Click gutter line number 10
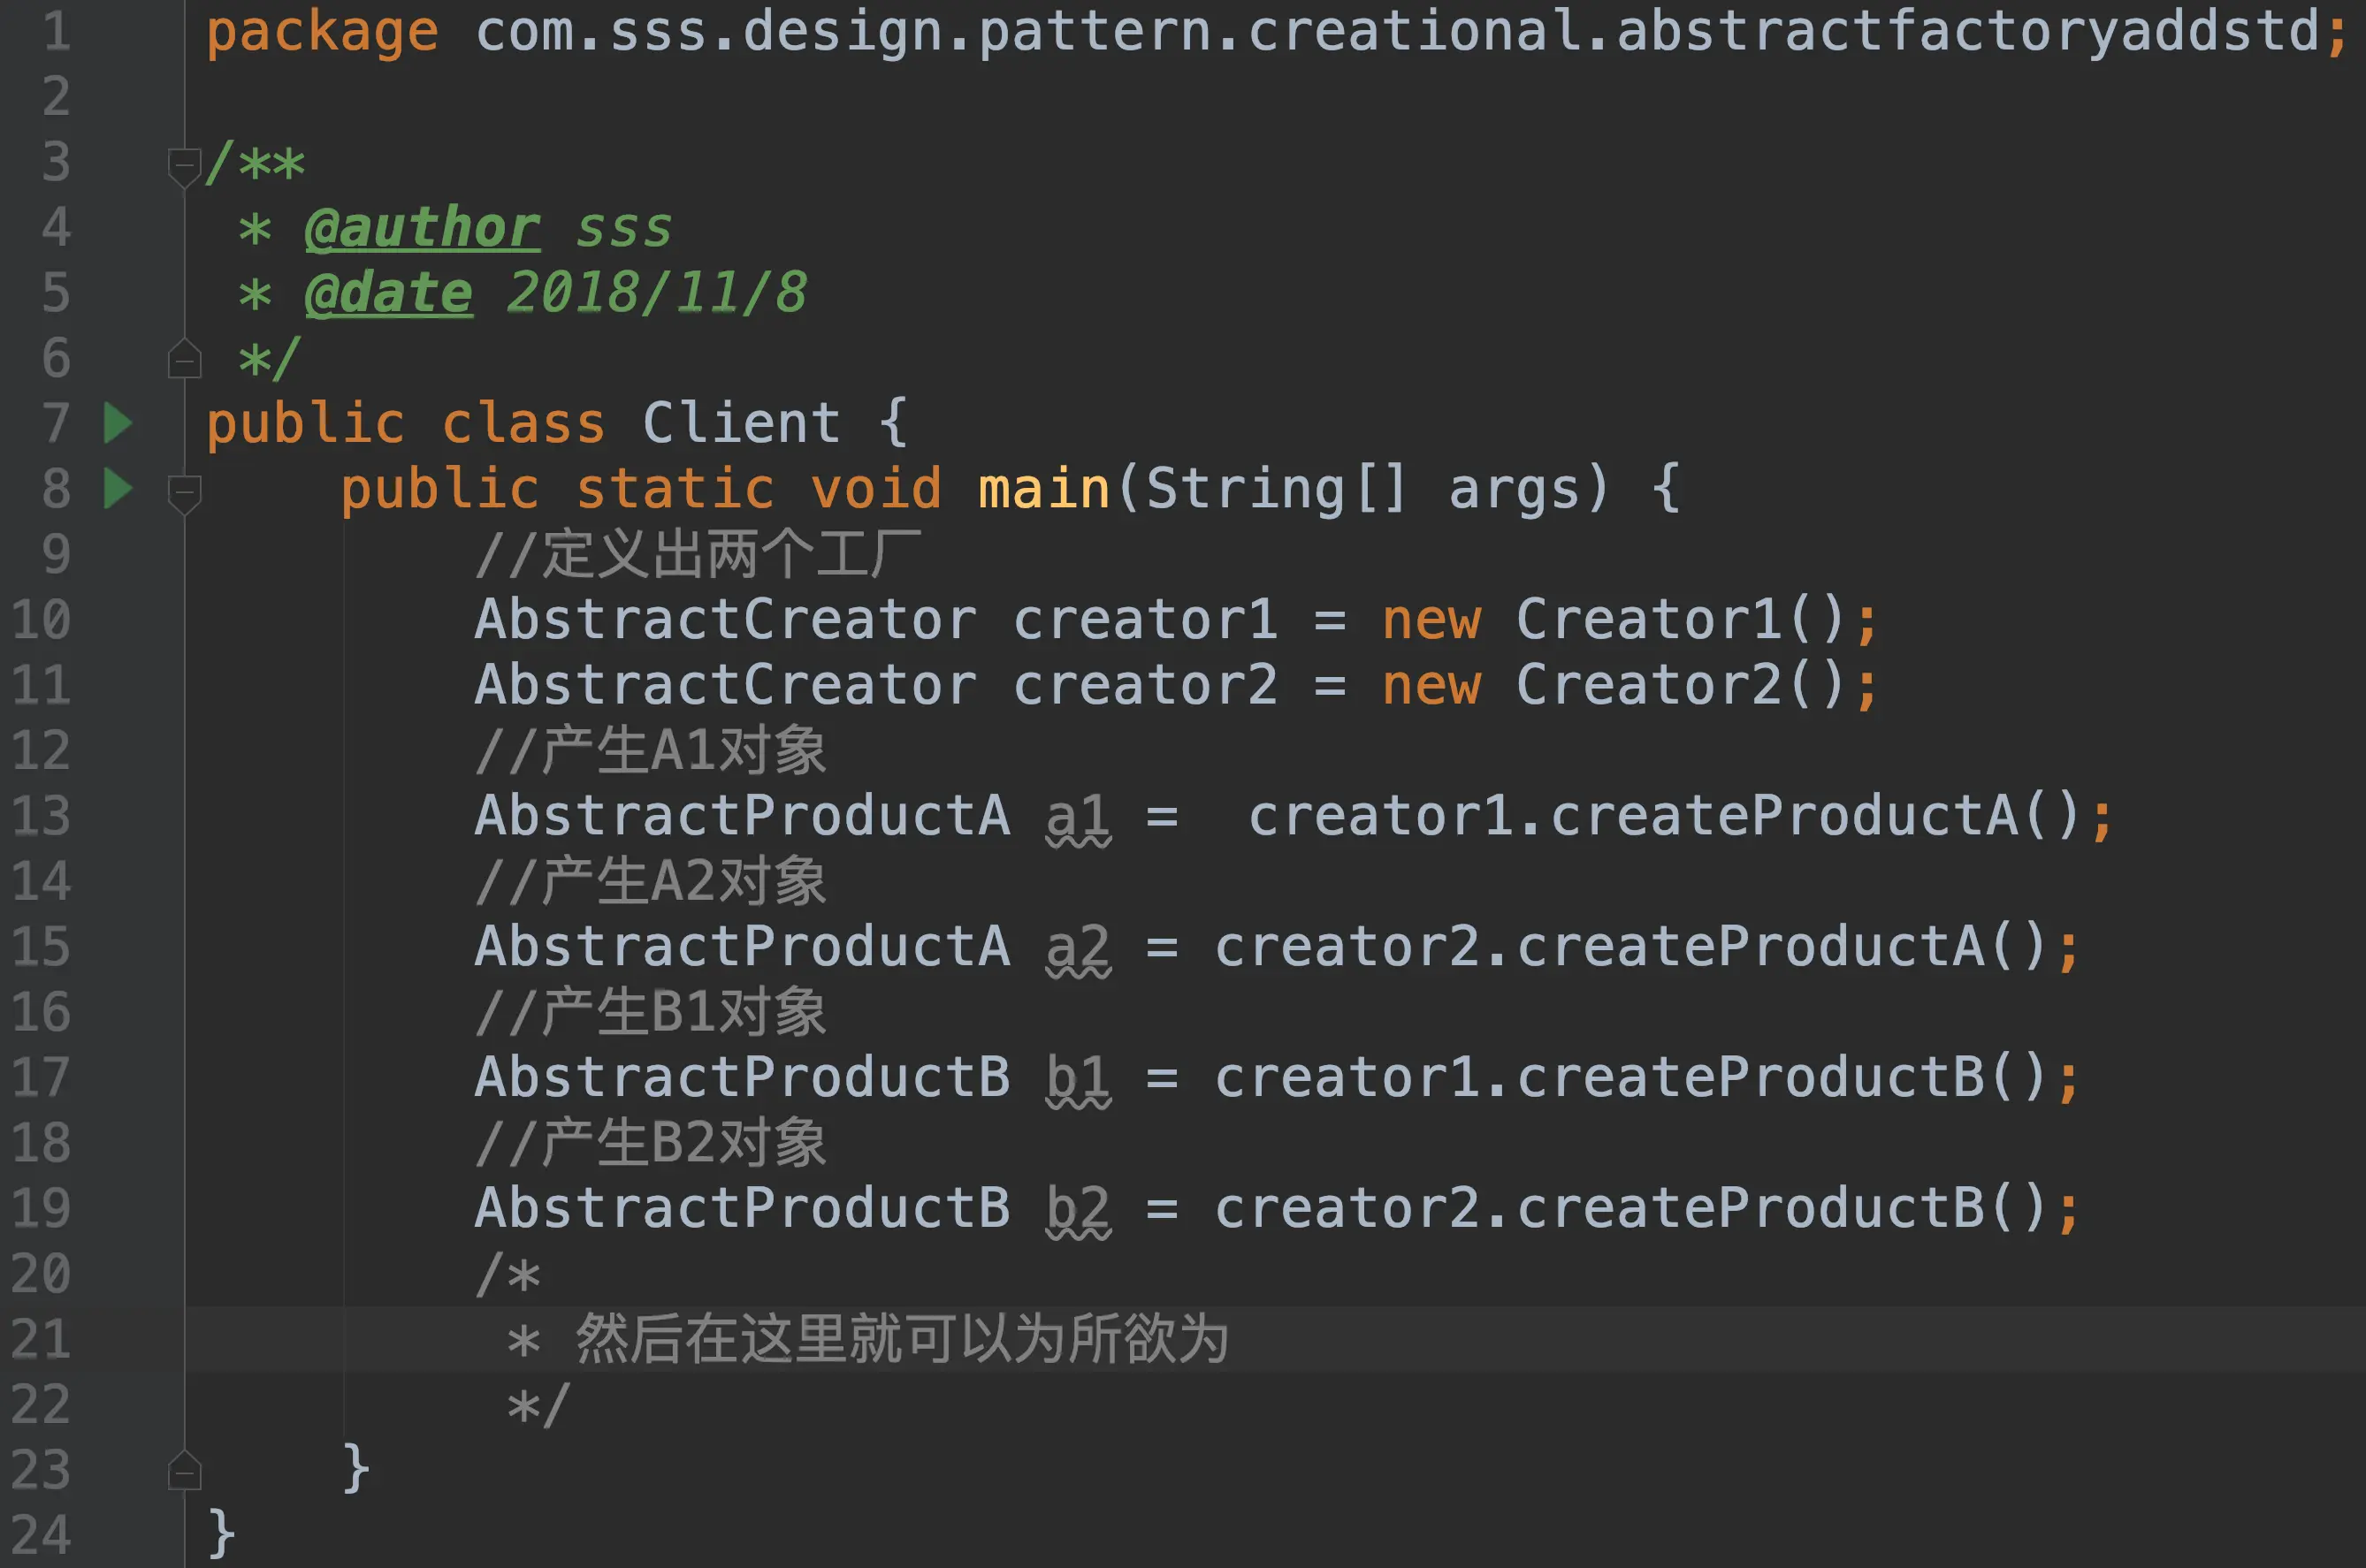Screen dimensions: 2366x1568 point(42,619)
